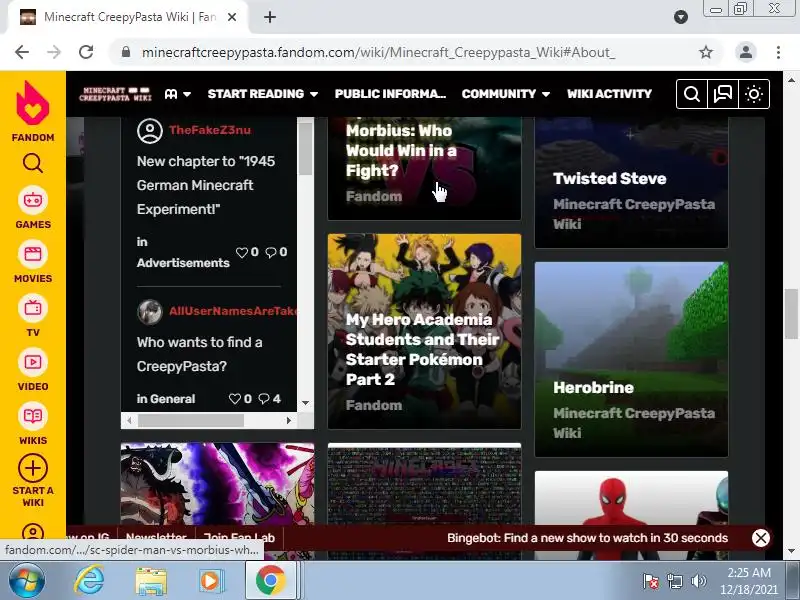Open the Morbius Who Would Win card
The image size is (800, 600).
coord(424,168)
